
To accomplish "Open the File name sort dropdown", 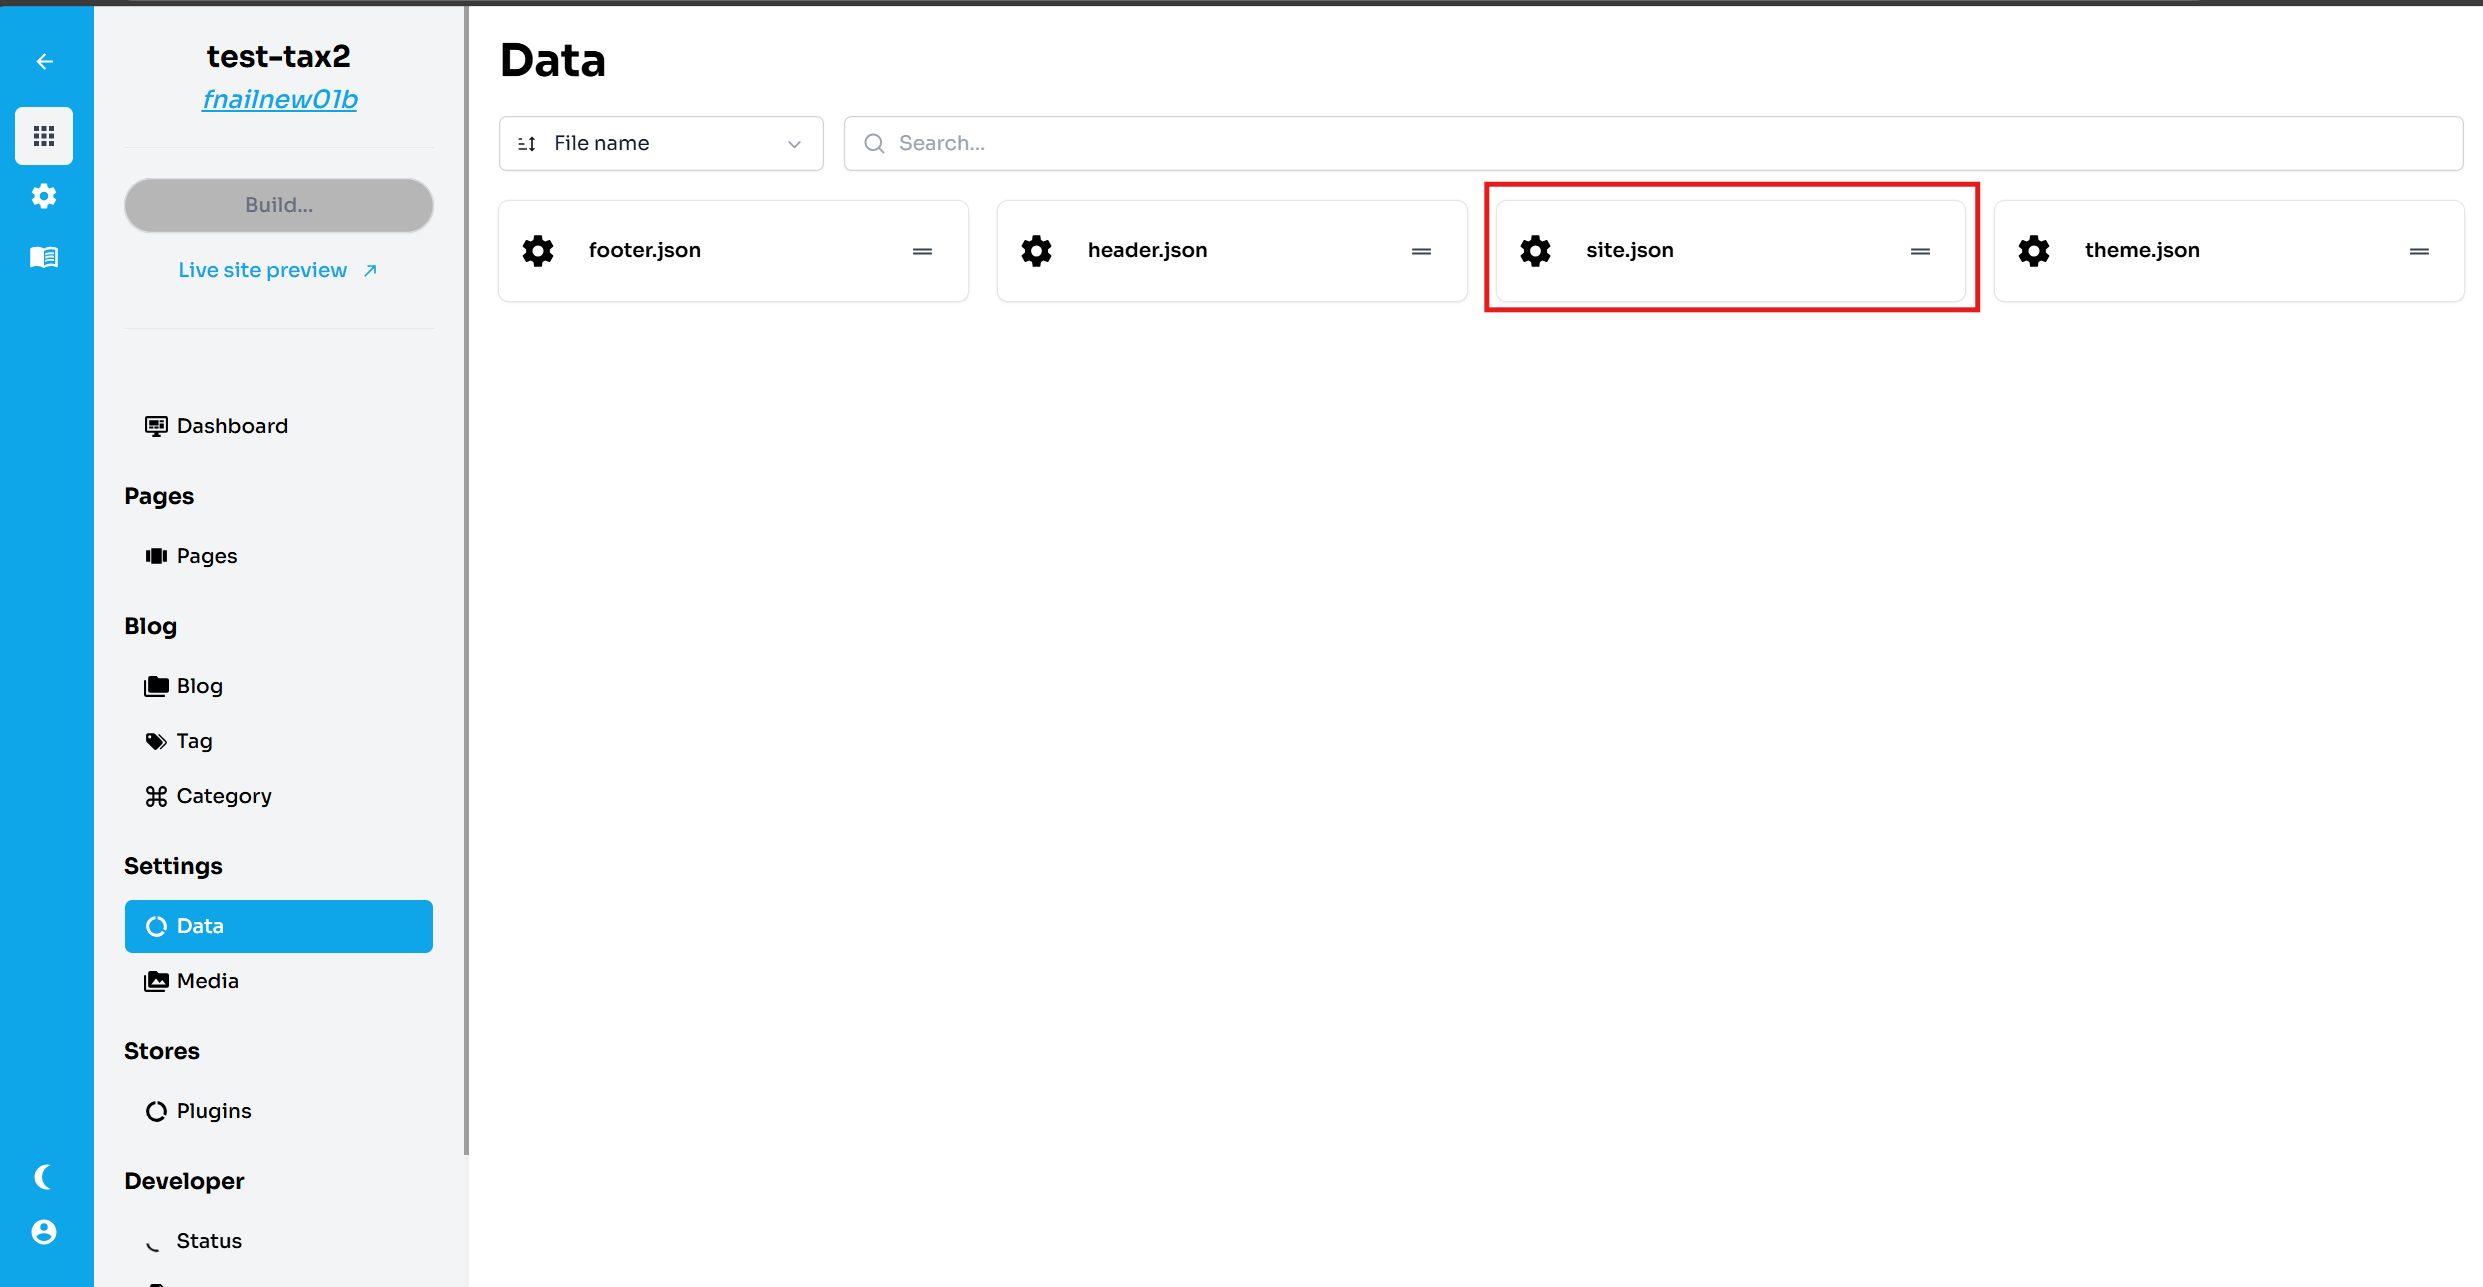I will (661, 144).
